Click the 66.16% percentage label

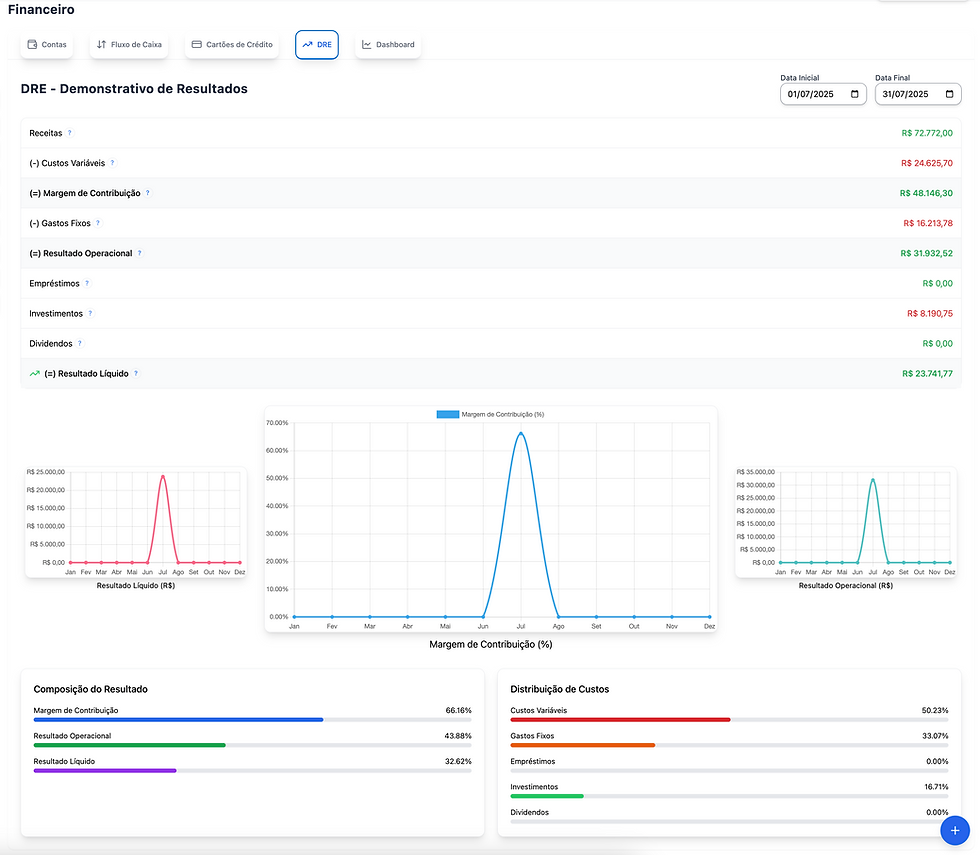pyautogui.click(x=458, y=711)
